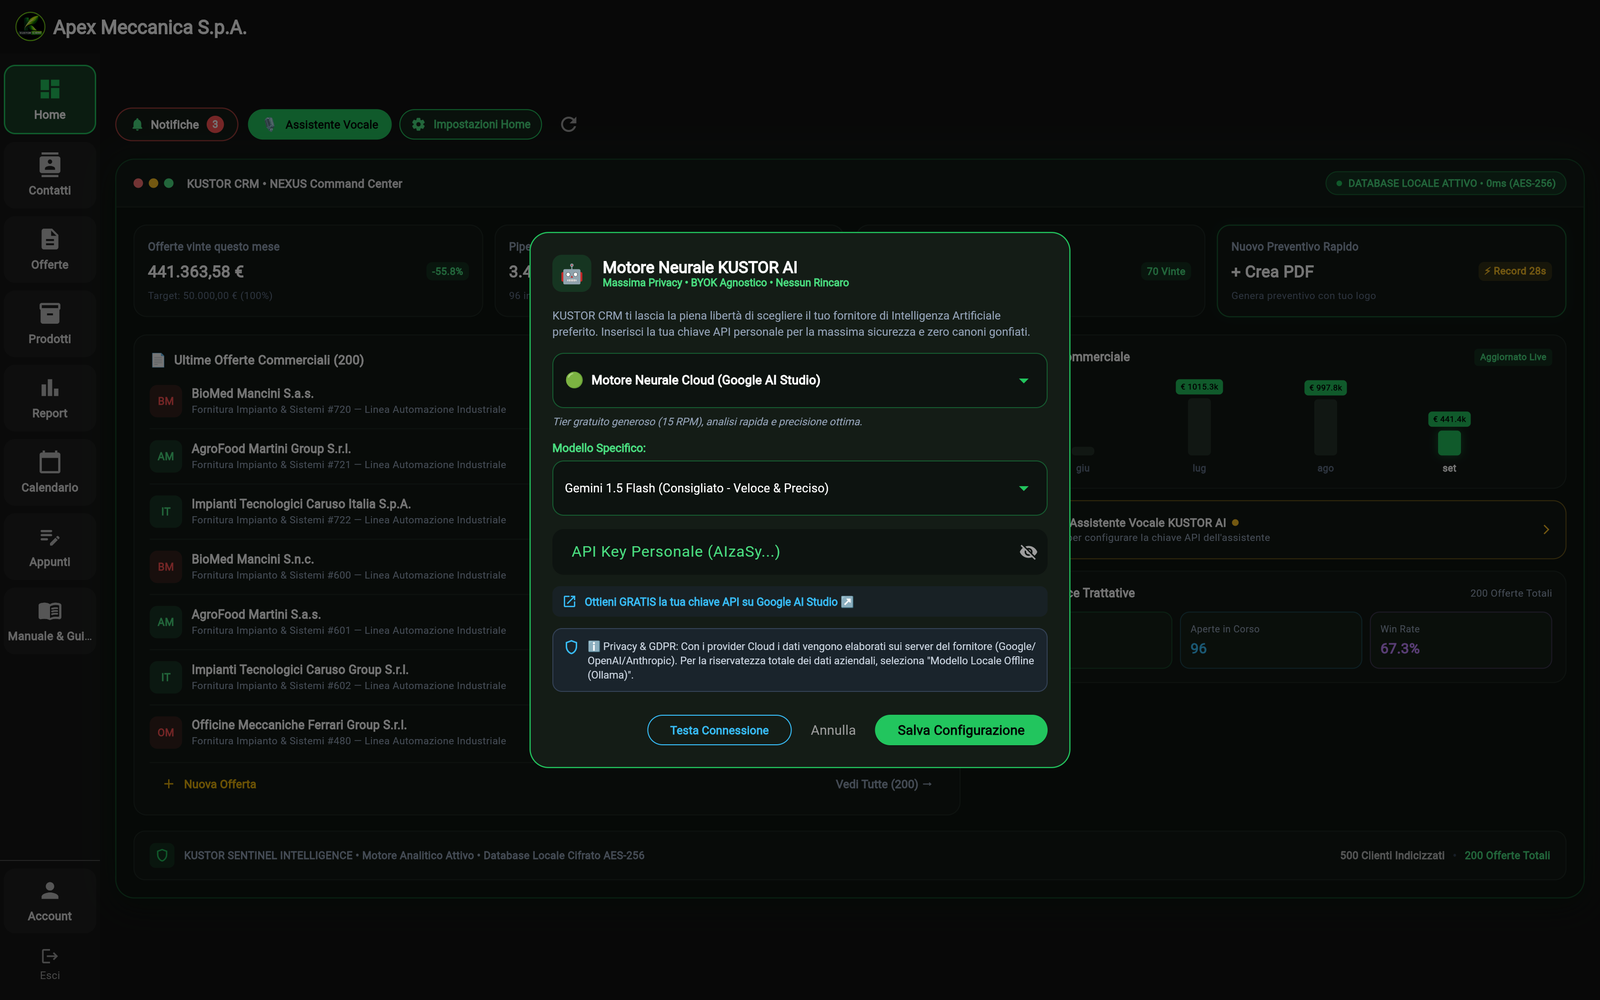The height and width of the screenshot is (1000, 1600).
Task: Click the Aperte in Corso 96 card
Action: (x=1270, y=640)
